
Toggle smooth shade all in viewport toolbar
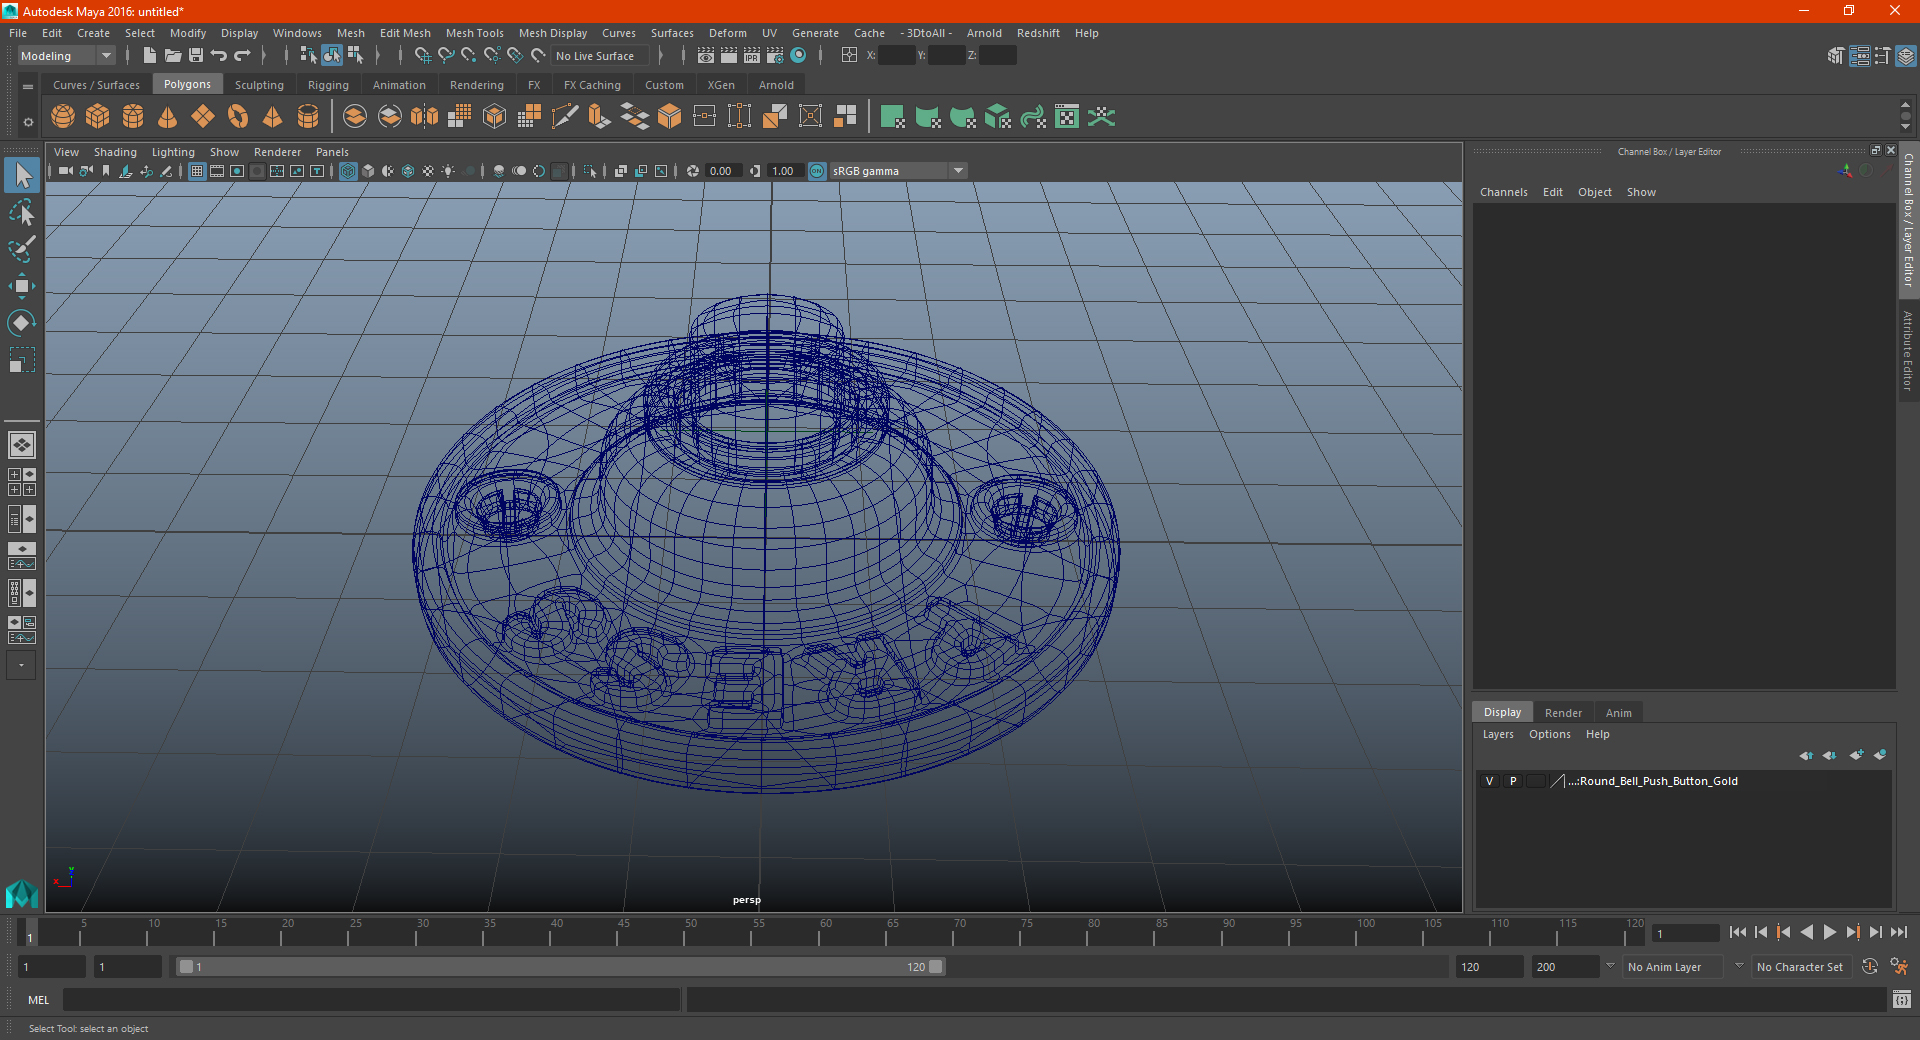pos(368,171)
